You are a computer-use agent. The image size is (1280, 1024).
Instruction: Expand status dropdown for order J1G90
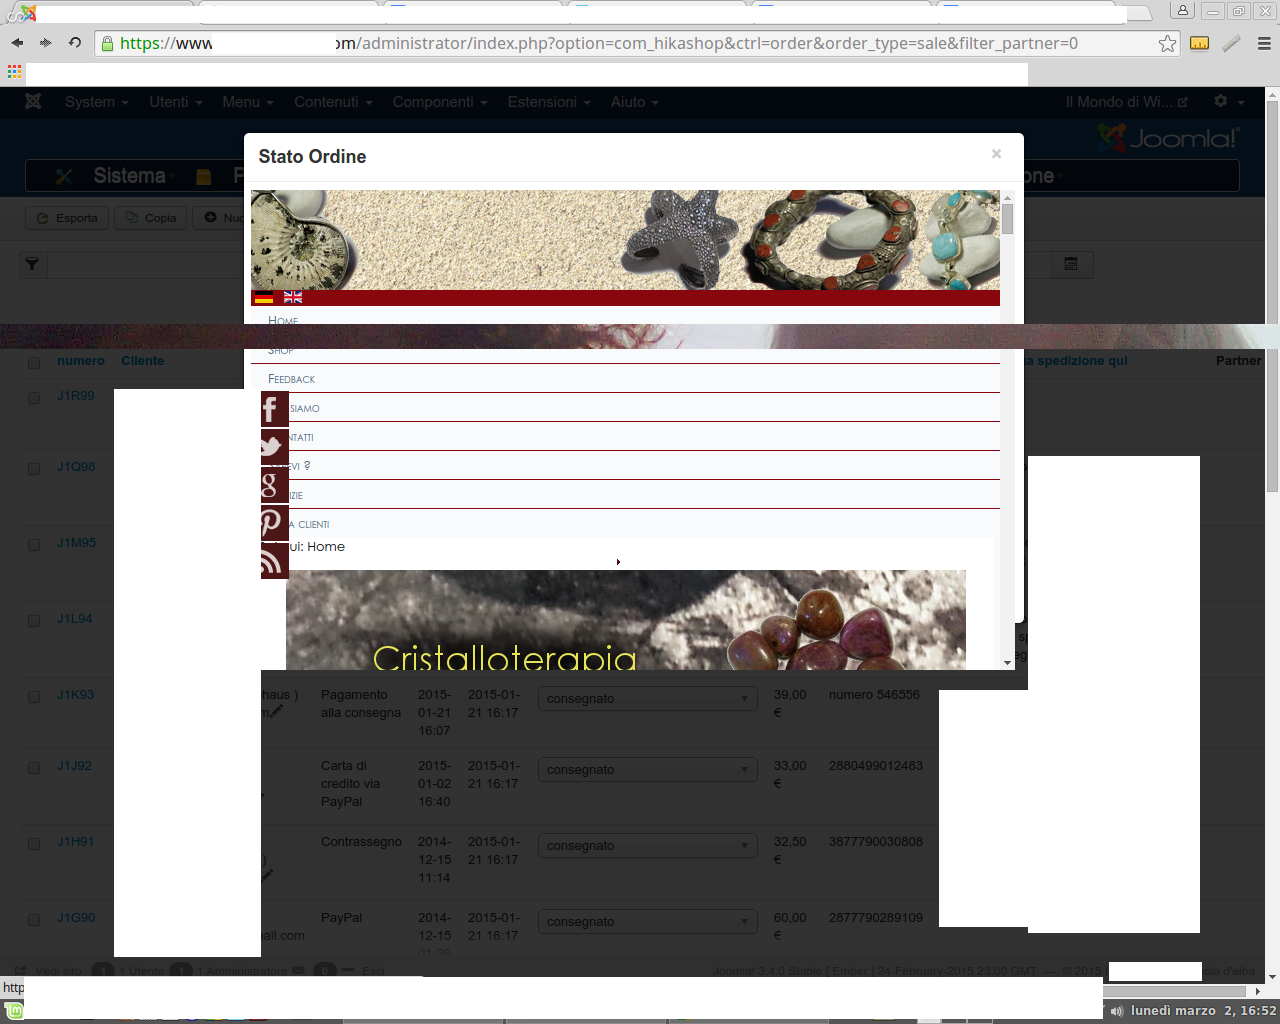click(x=647, y=922)
